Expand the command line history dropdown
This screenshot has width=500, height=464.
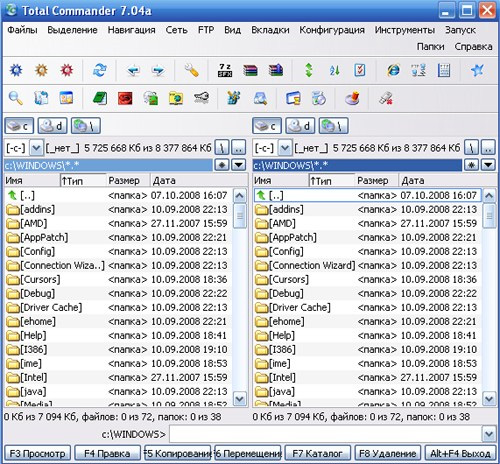click(x=489, y=434)
